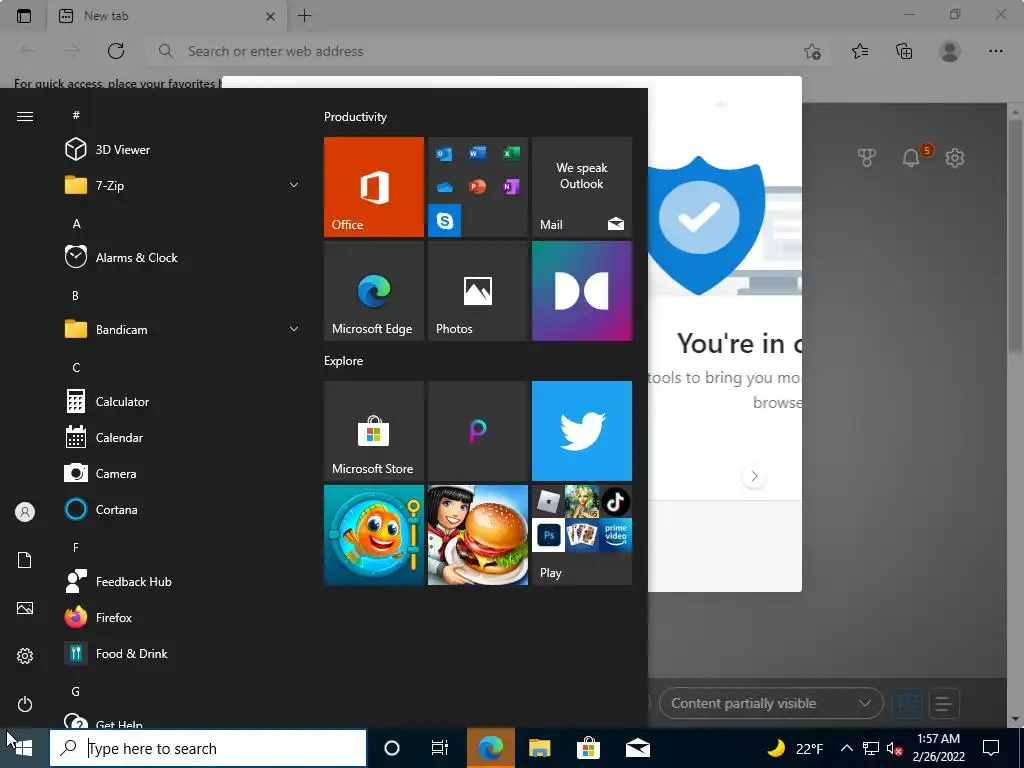Click Cortana circle on taskbar
The width and height of the screenshot is (1024, 768).
[x=392, y=748]
